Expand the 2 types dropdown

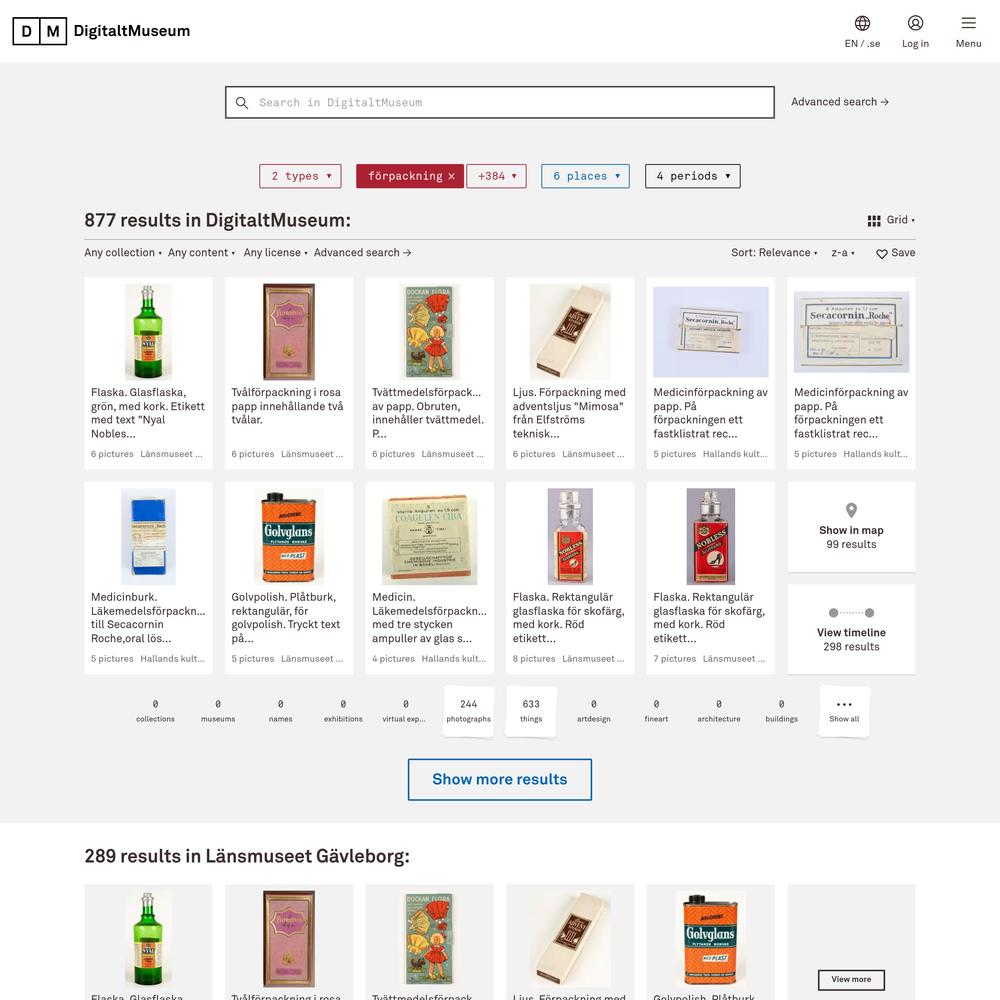pos(300,177)
